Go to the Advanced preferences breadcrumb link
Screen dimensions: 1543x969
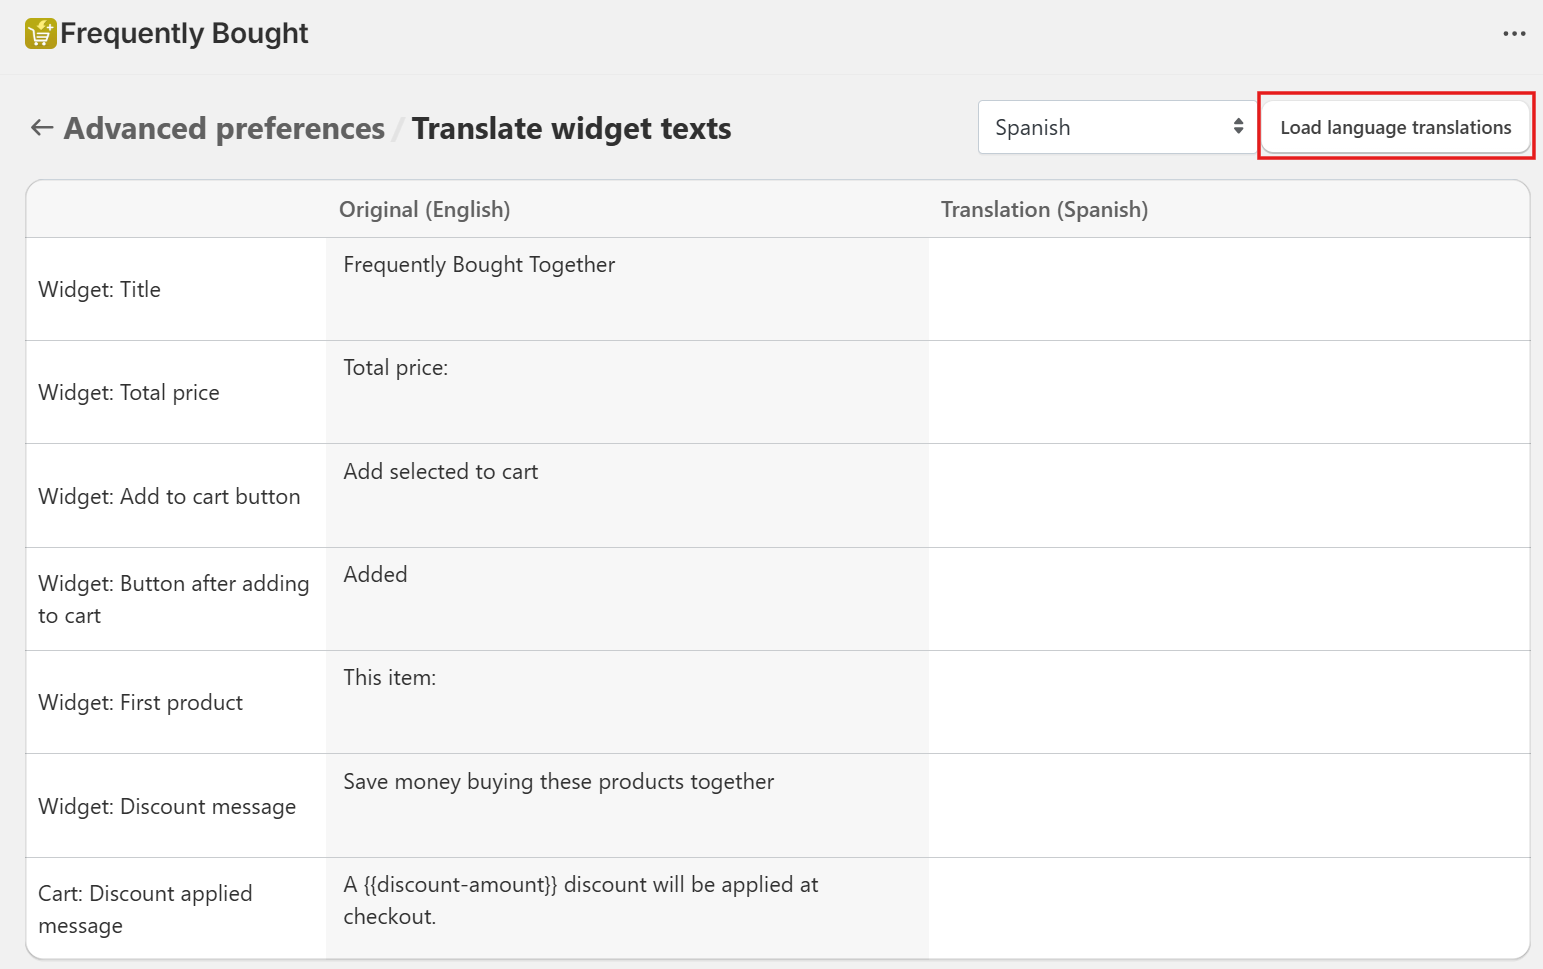(x=224, y=128)
